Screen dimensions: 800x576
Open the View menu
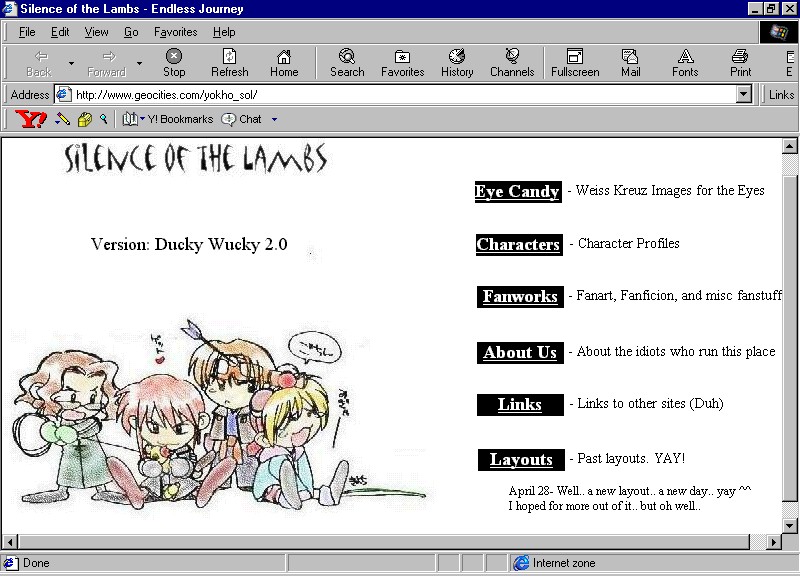(96, 32)
